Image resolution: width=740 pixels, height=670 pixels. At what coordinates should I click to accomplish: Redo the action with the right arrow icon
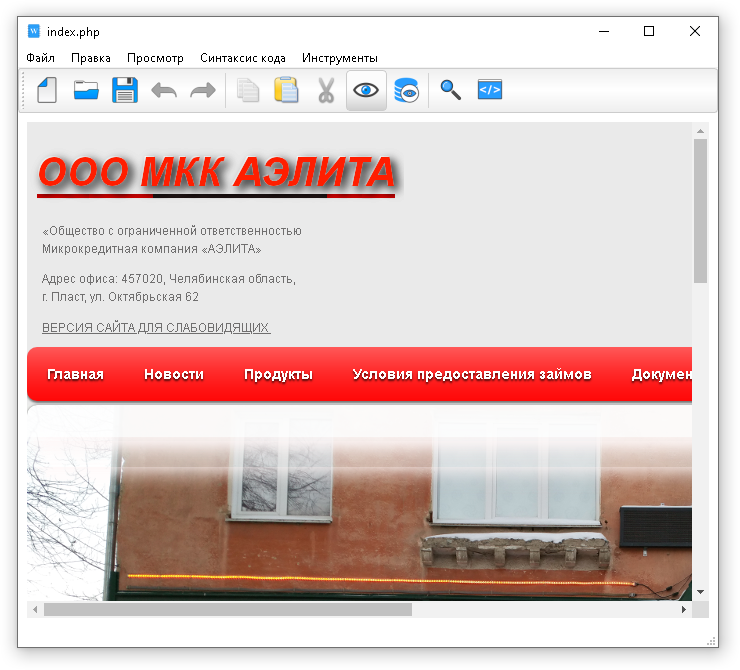[203, 90]
